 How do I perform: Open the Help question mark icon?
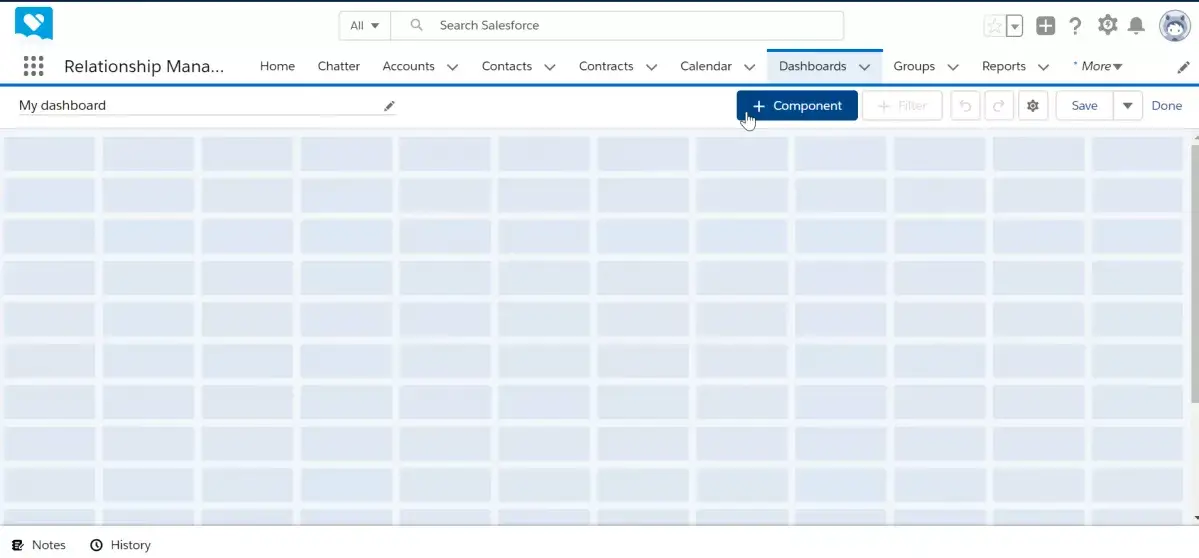pos(1075,26)
